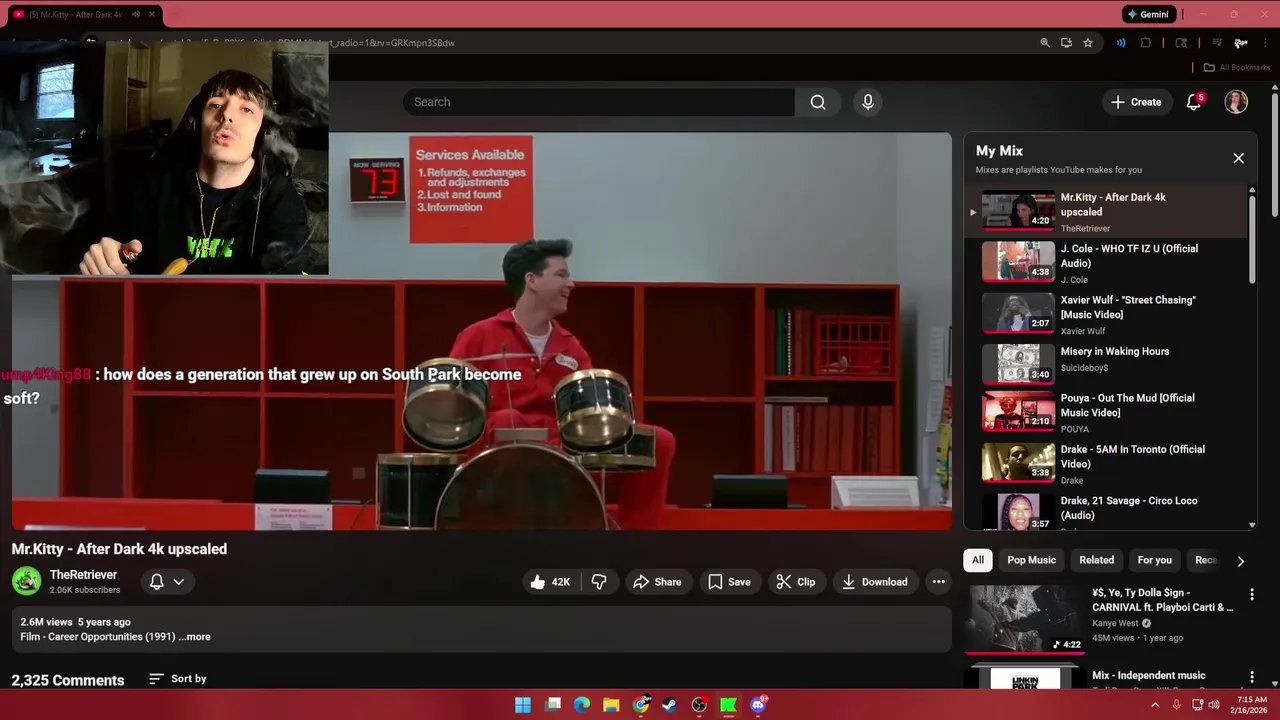Bookmark this page with the star icon
This screenshot has width=1280, height=720.
[x=1088, y=43]
